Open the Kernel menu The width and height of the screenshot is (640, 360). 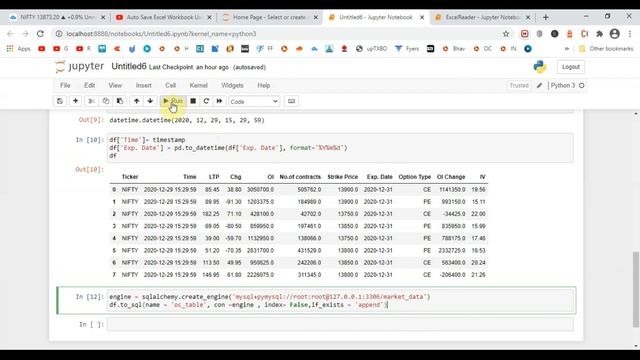point(199,85)
